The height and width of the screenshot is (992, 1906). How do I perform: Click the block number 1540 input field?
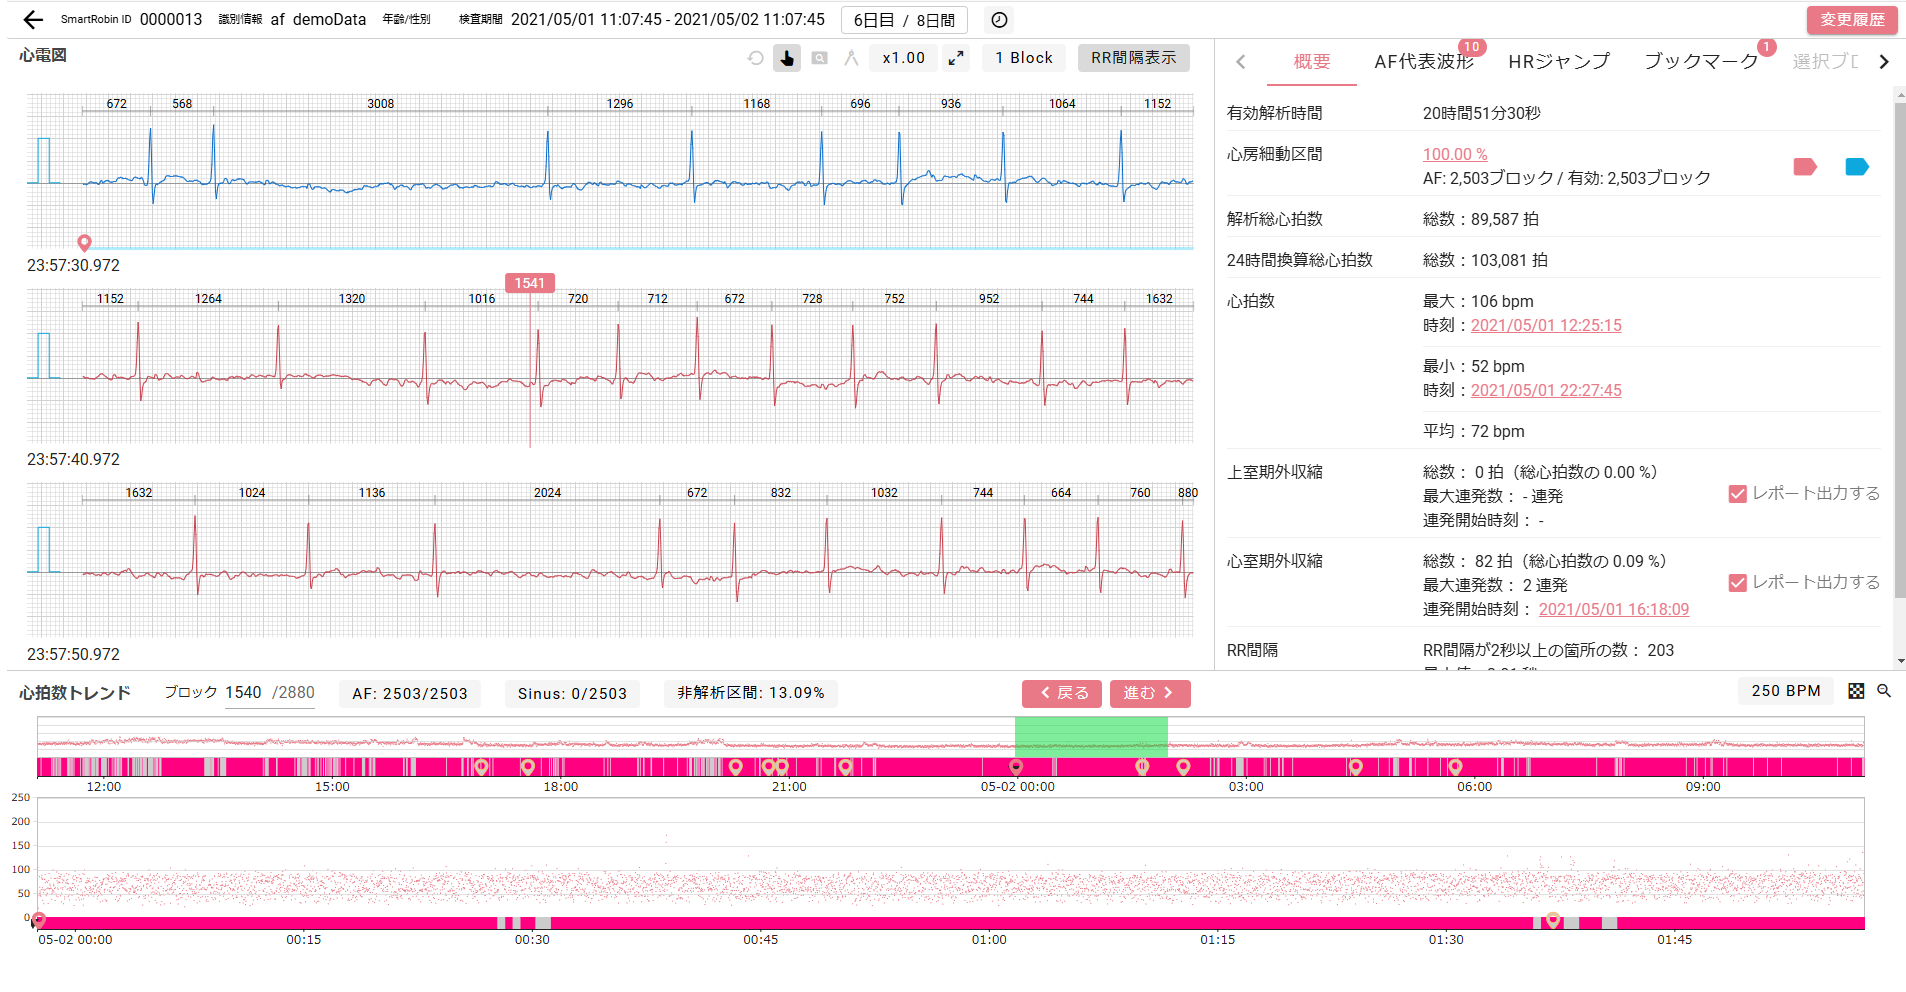tap(243, 693)
